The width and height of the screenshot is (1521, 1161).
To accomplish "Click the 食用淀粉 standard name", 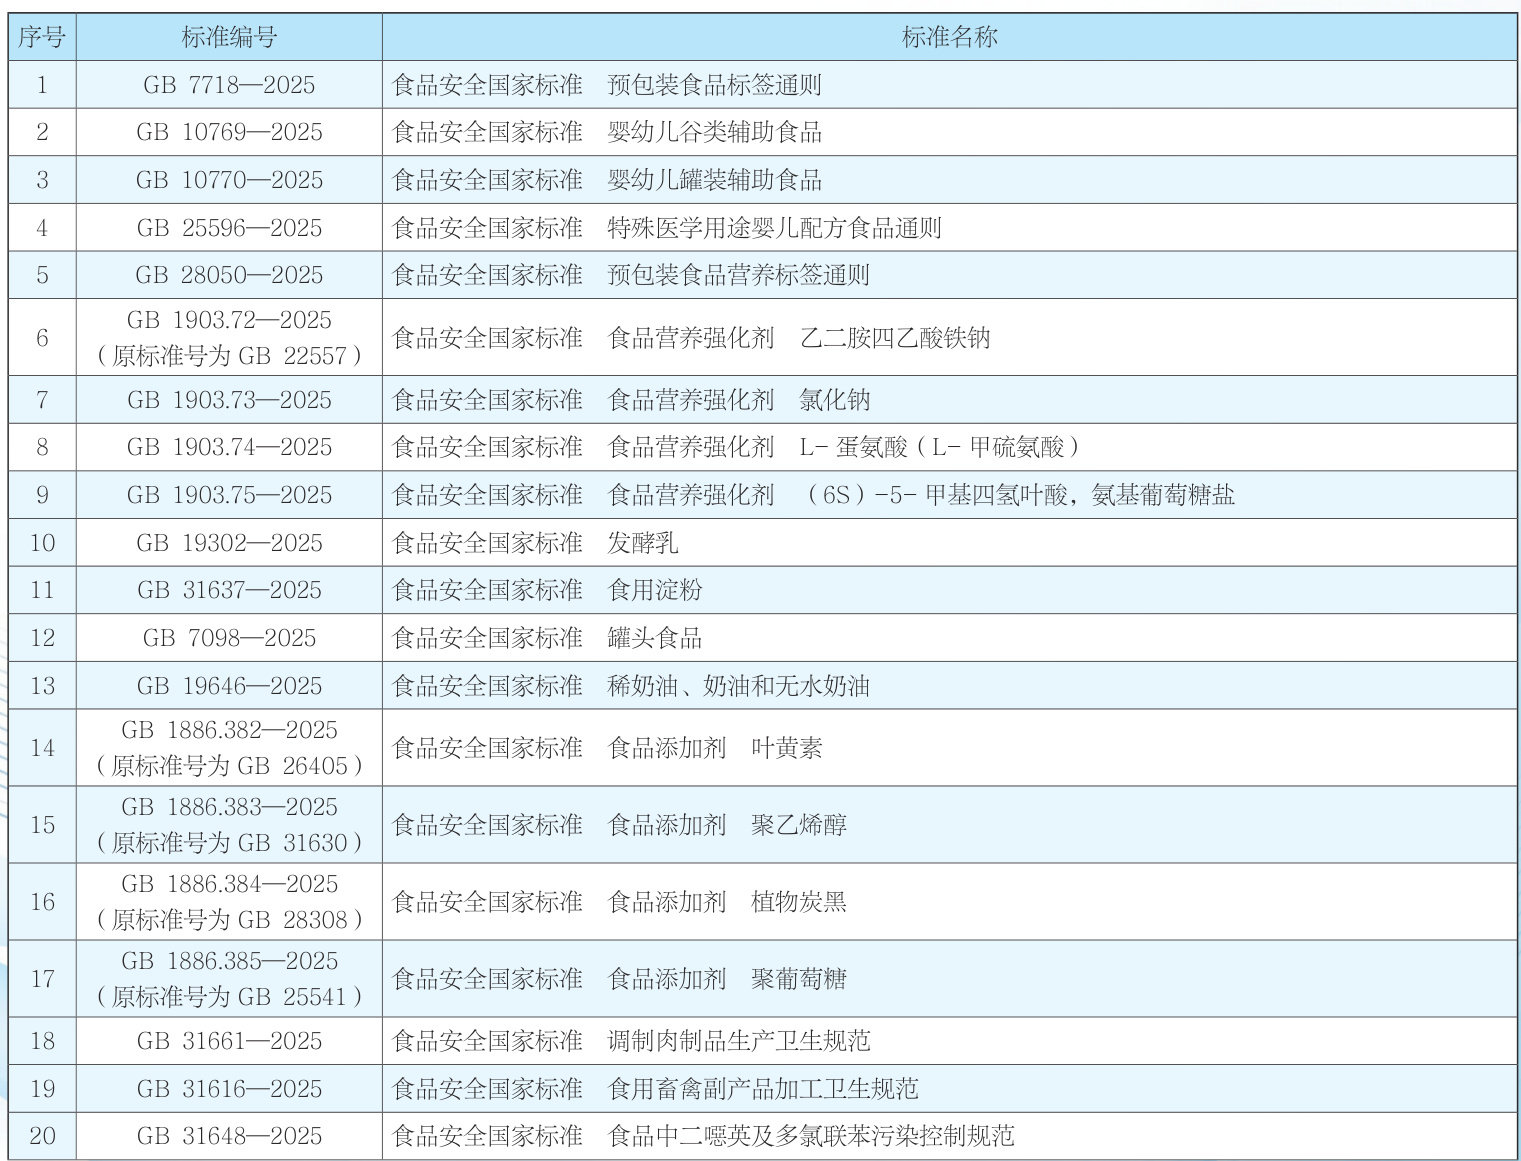I will [x=655, y=590].
